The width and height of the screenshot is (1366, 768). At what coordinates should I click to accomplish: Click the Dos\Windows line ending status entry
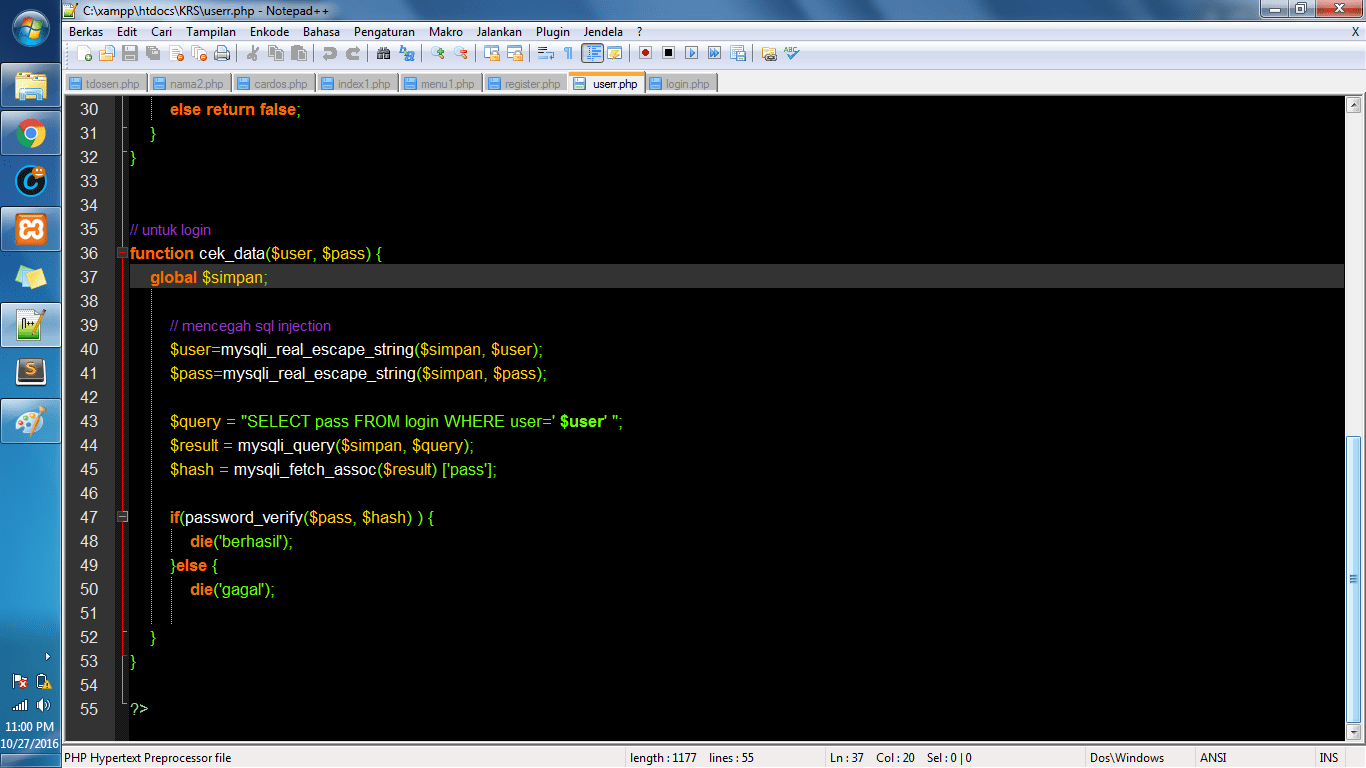pyautogui.click(x=1127, y=758)
